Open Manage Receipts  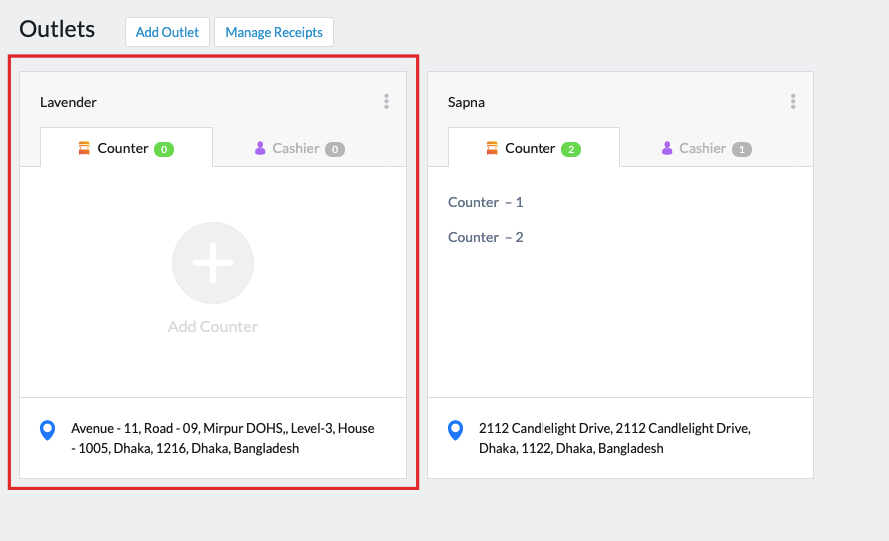click(274, 32)
